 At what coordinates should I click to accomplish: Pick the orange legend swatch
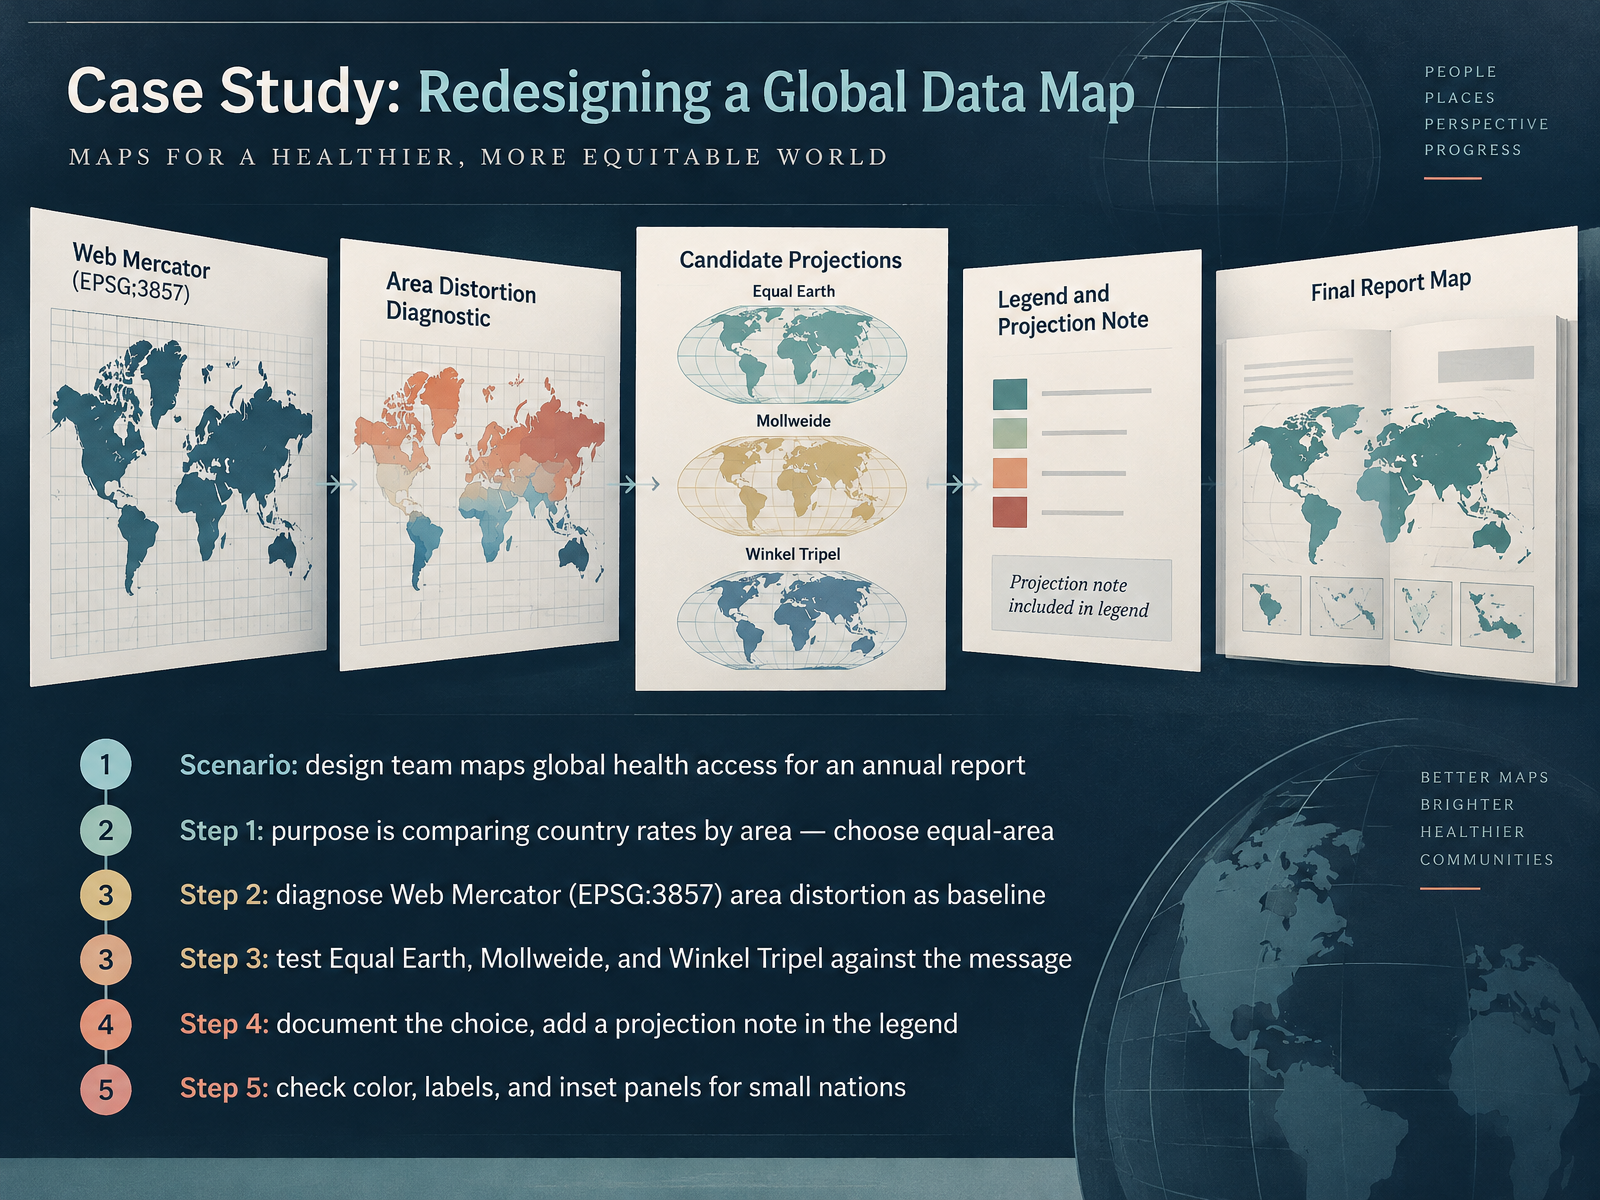pyautogui.click(x=1010, y=472)
